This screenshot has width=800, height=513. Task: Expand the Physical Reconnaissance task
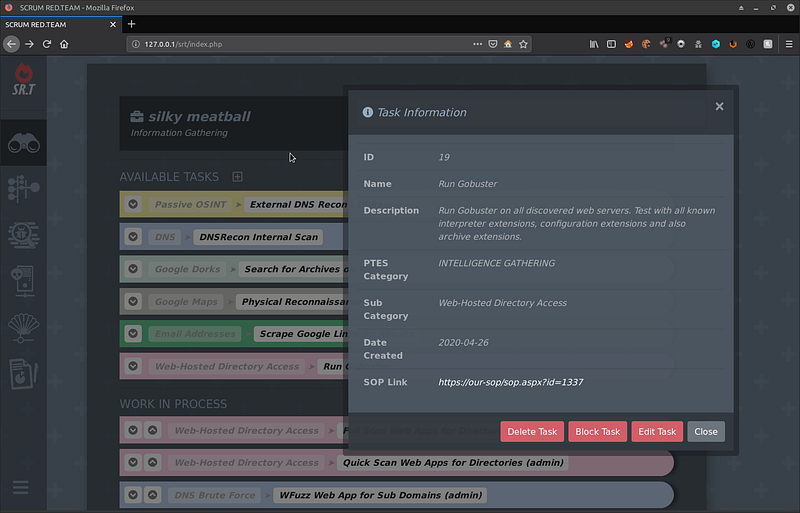click(133, 302)
